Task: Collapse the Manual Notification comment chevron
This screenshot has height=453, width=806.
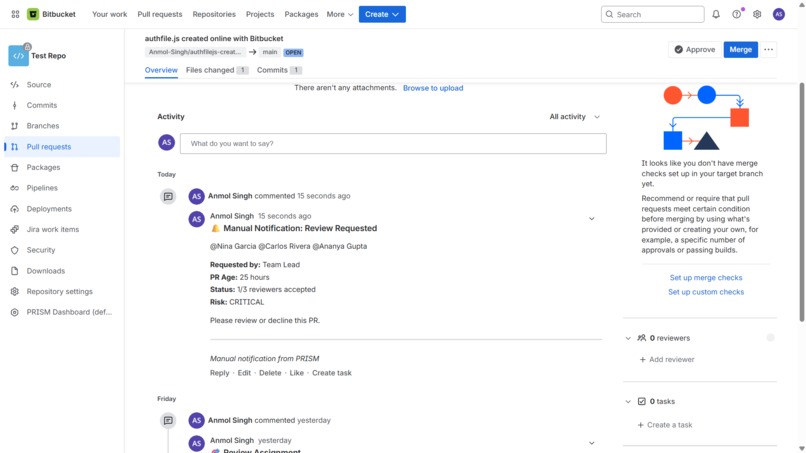Action: (x=592, y=219)
